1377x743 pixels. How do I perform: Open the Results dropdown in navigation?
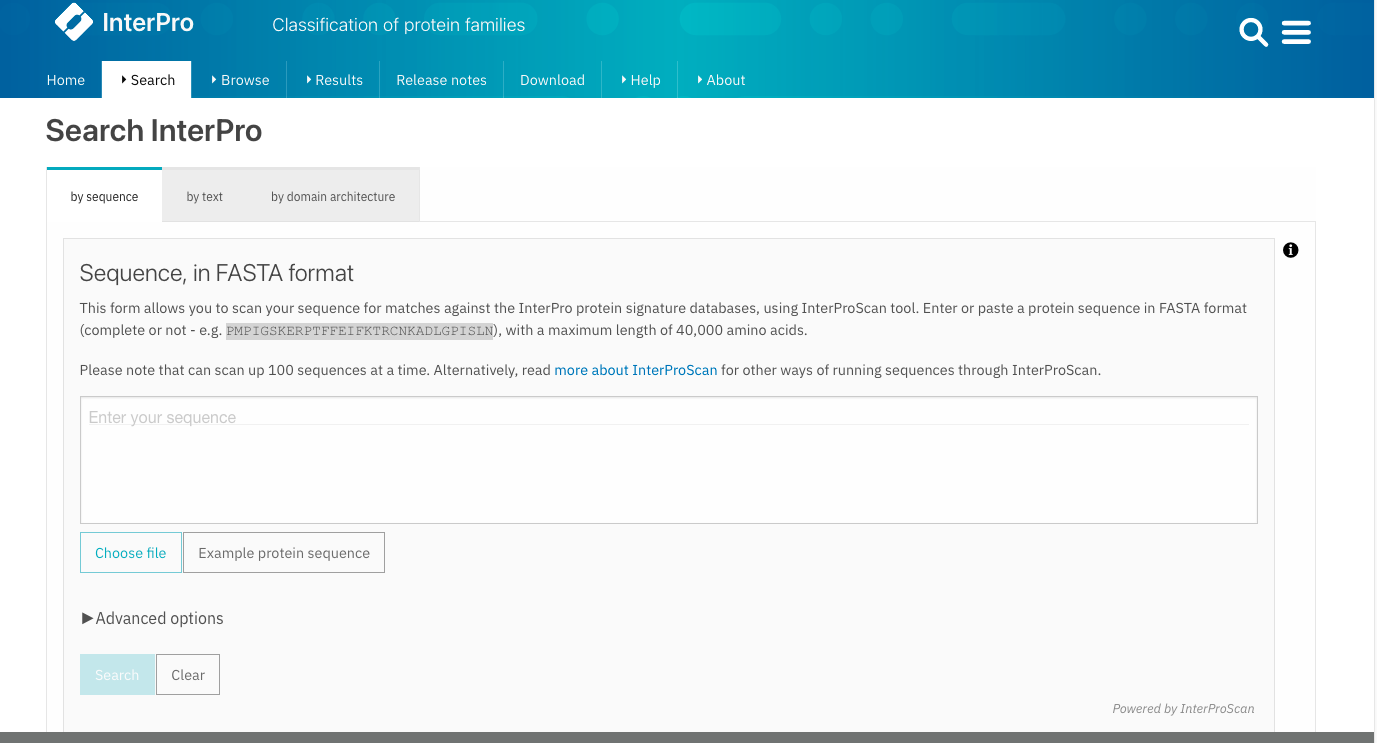[x=334, y=80]
